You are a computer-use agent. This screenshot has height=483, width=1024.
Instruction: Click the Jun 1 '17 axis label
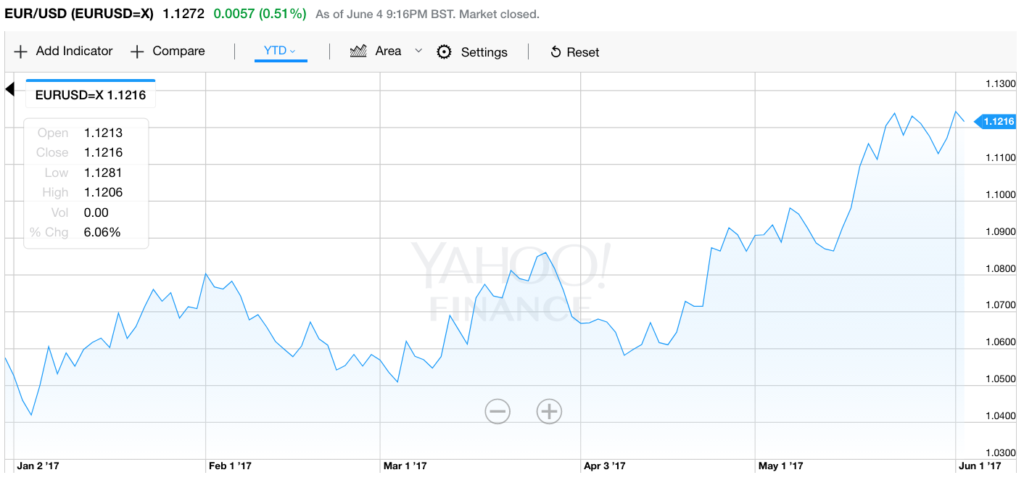(x=980, y=466)
